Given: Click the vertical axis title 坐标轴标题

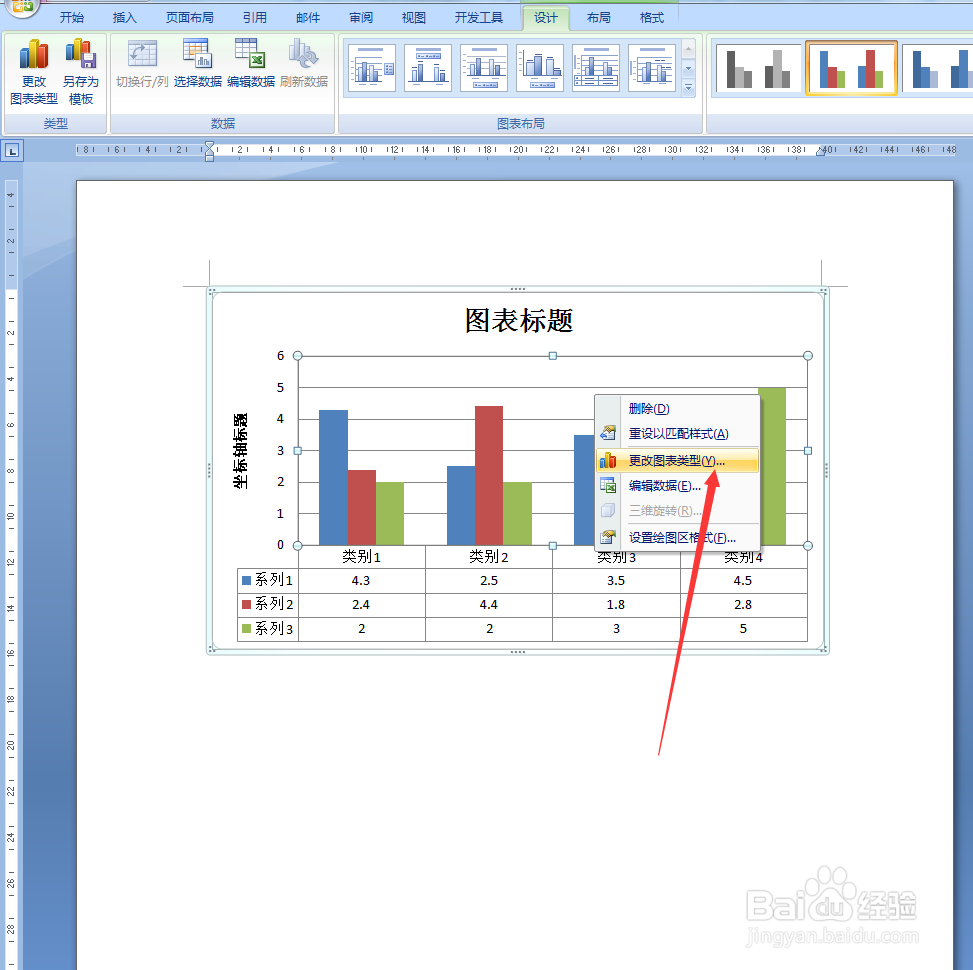Looking at the screenshot, I should [241, 451].
